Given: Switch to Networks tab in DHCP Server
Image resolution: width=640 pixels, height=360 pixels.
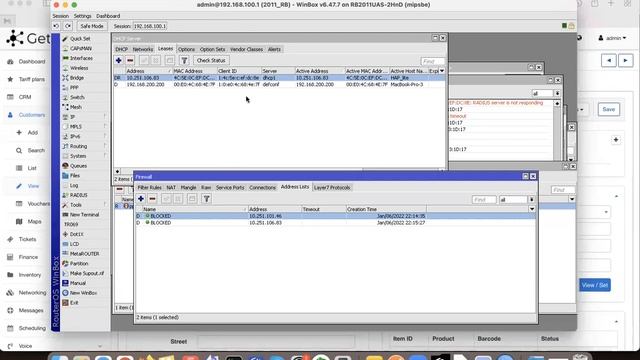Looking at the screenshot, I should [x=143, y=49].
